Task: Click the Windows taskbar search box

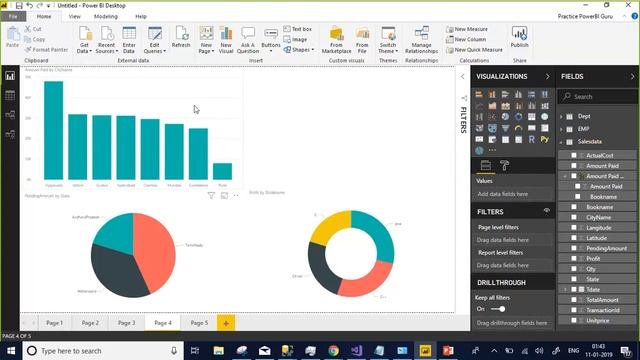Action: [x=103, y=351]
